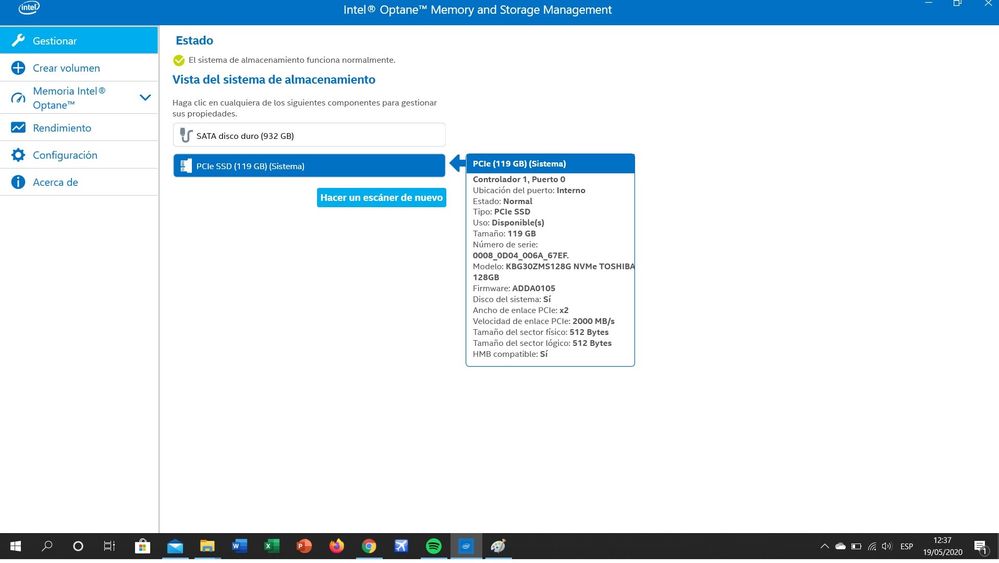The image size is (999, 563).
Task: Click the Intel logo in title bar
Action: tap(29, 8)
